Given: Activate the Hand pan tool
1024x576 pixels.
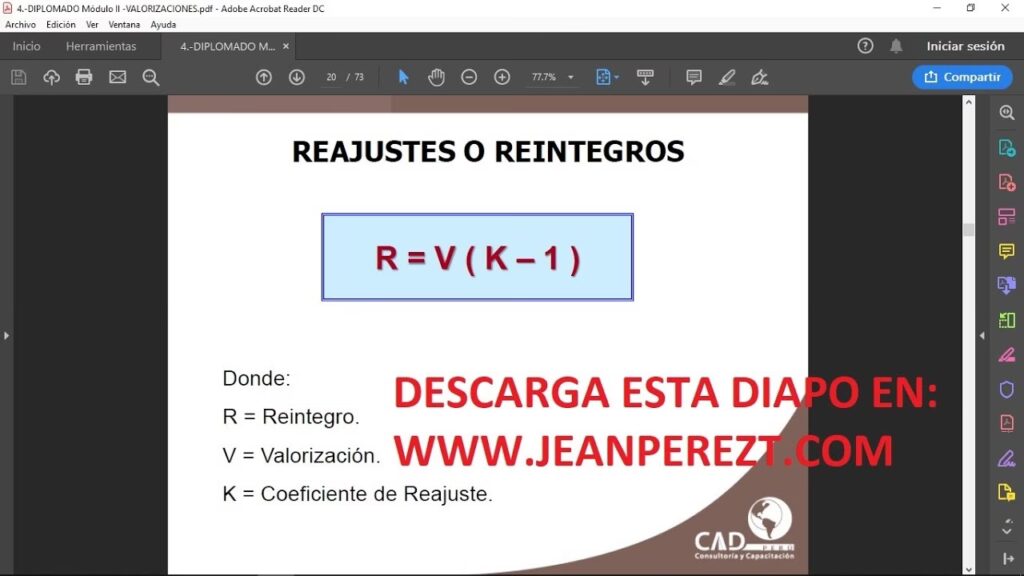Looking at the screenshot, I should pos(436,77).
